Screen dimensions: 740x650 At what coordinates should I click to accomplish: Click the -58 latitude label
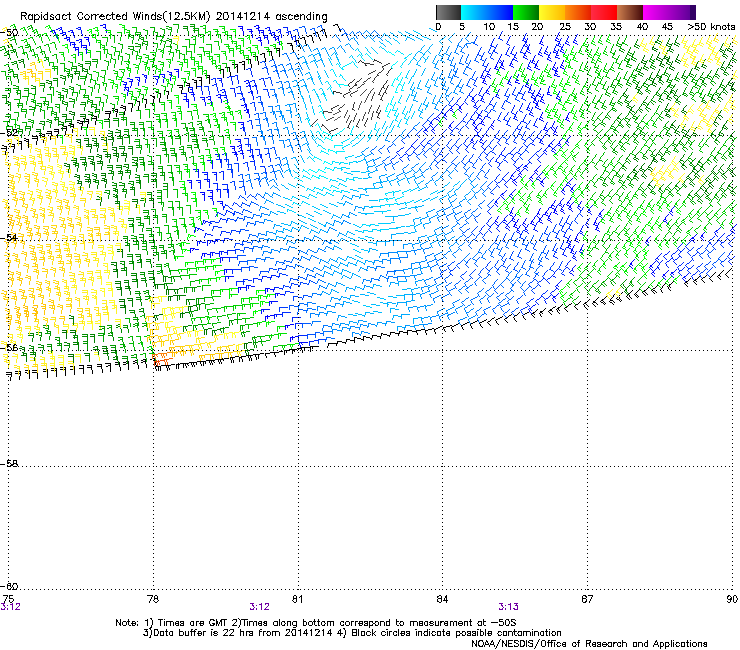[x=10, y=464]
